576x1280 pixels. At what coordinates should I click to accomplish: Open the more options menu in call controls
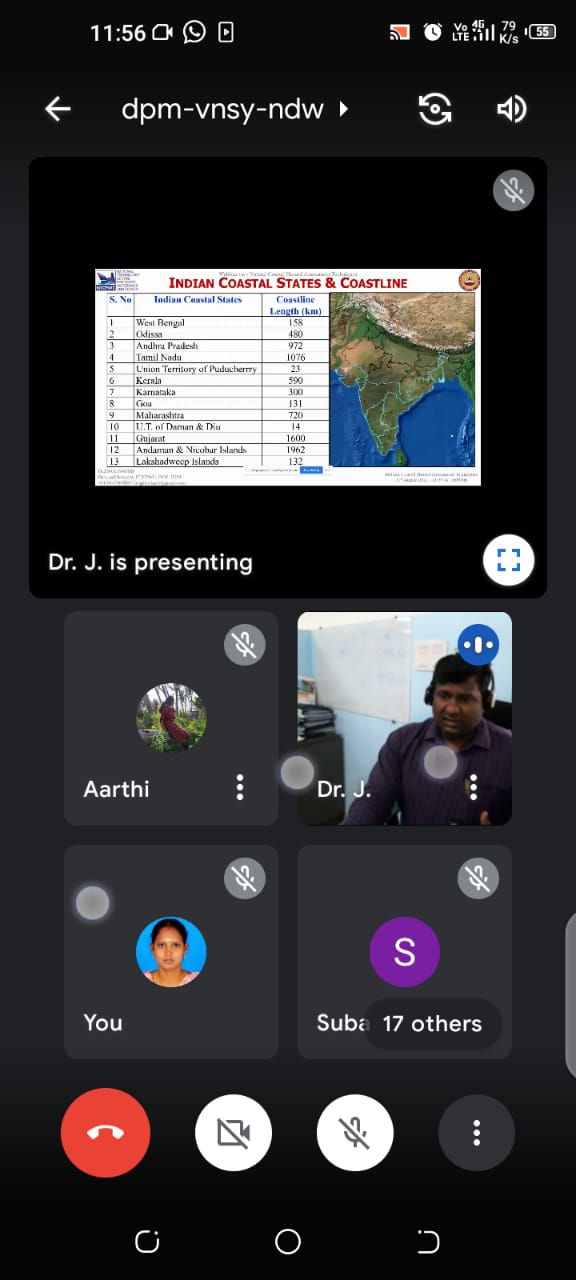pyautogui.click(x=477, y=1132)
